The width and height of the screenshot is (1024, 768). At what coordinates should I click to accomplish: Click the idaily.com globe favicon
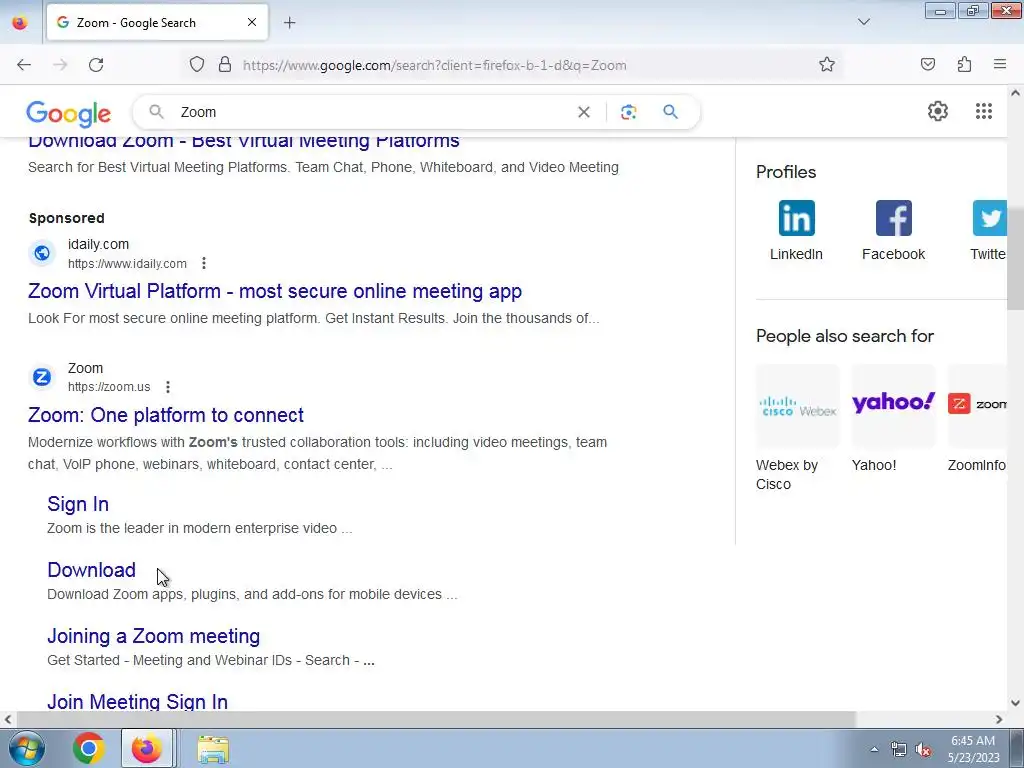tap(42, 253)
